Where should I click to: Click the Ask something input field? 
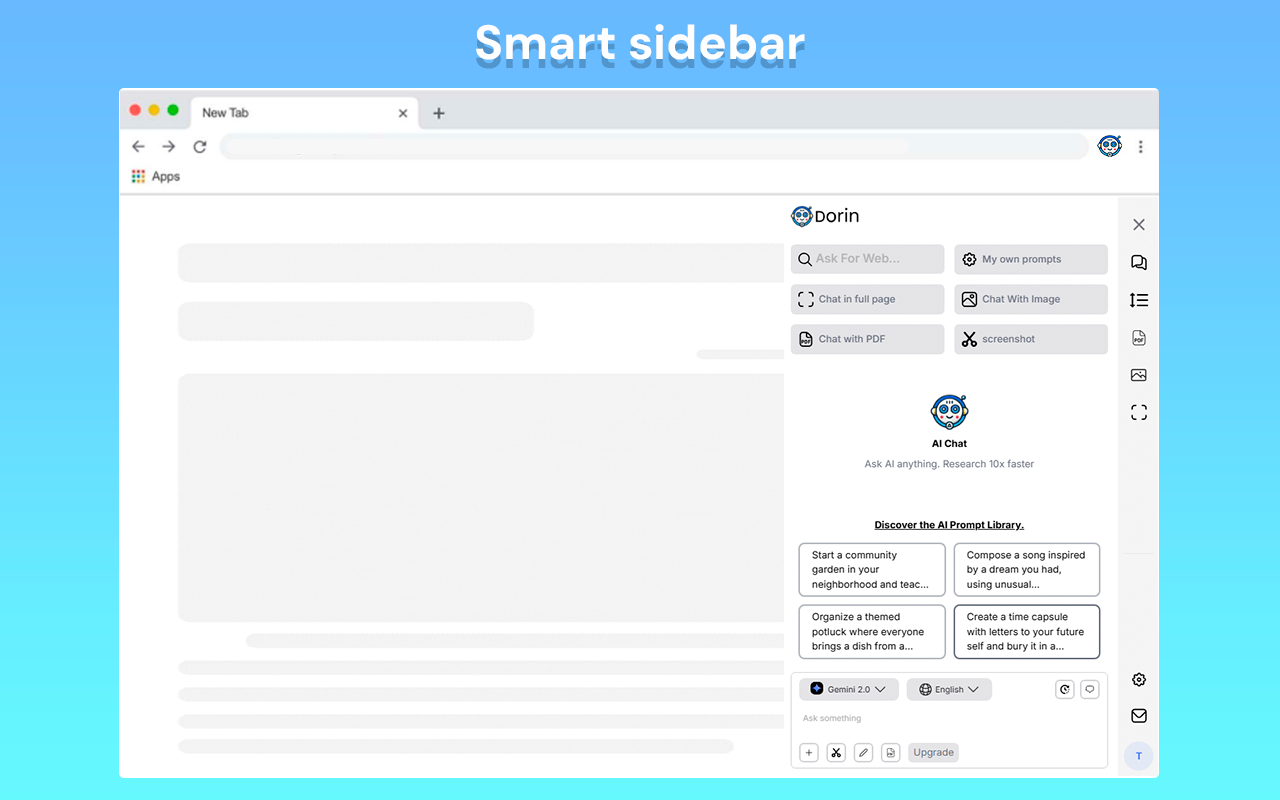[x=949, y=719]
